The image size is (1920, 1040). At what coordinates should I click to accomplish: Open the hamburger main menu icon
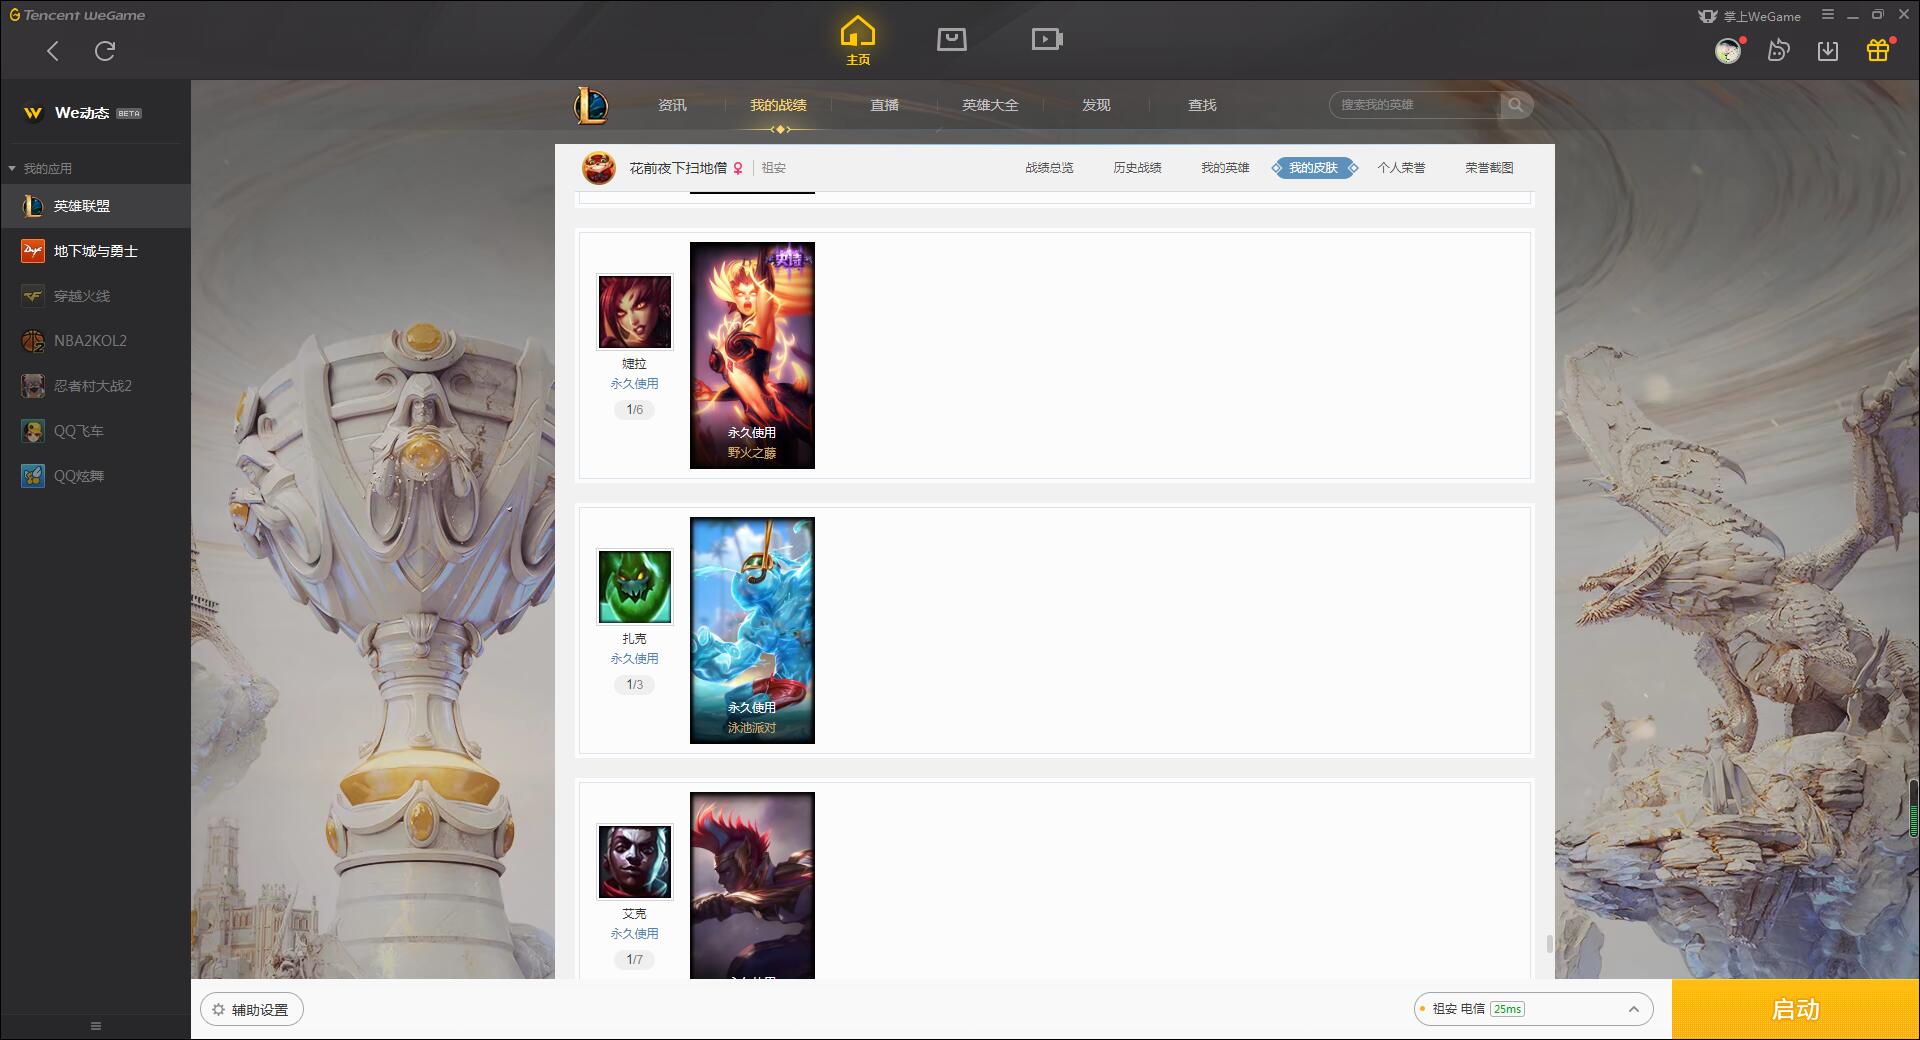coord(1828,15)
